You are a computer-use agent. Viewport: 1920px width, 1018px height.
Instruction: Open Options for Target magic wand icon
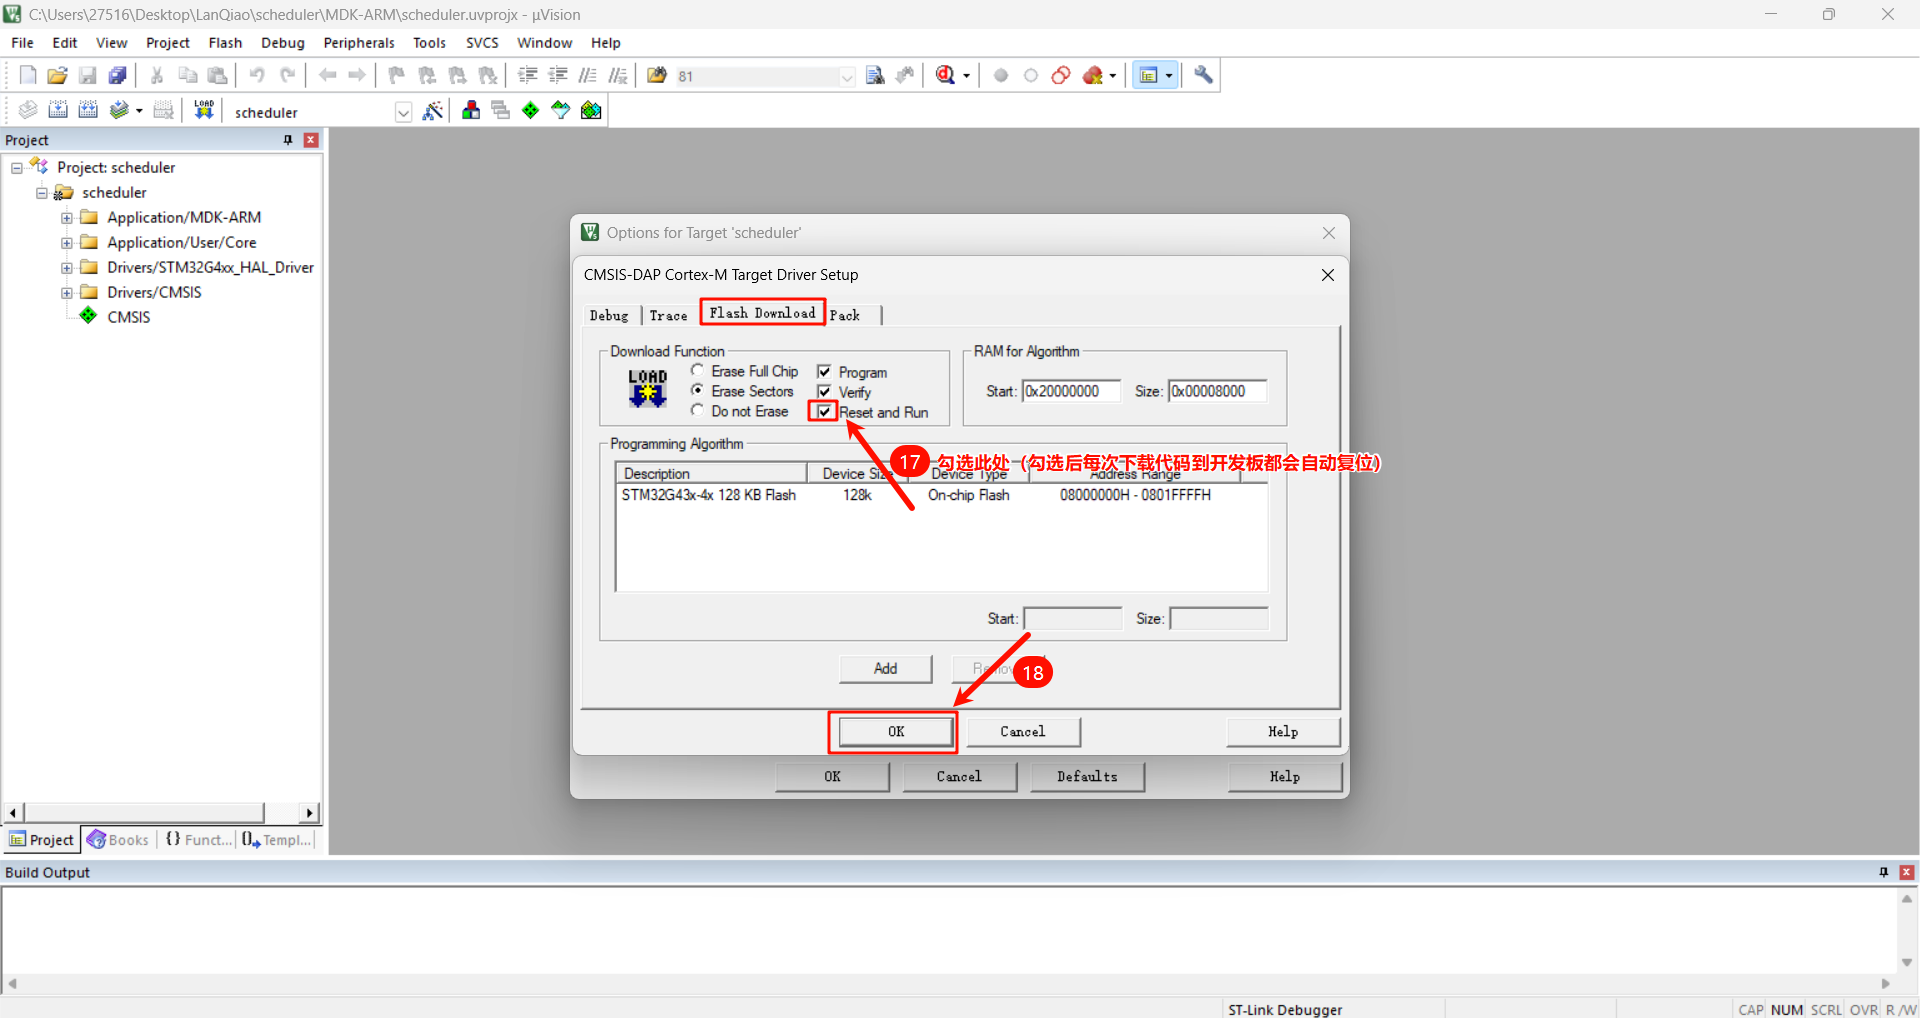(433, 111)
